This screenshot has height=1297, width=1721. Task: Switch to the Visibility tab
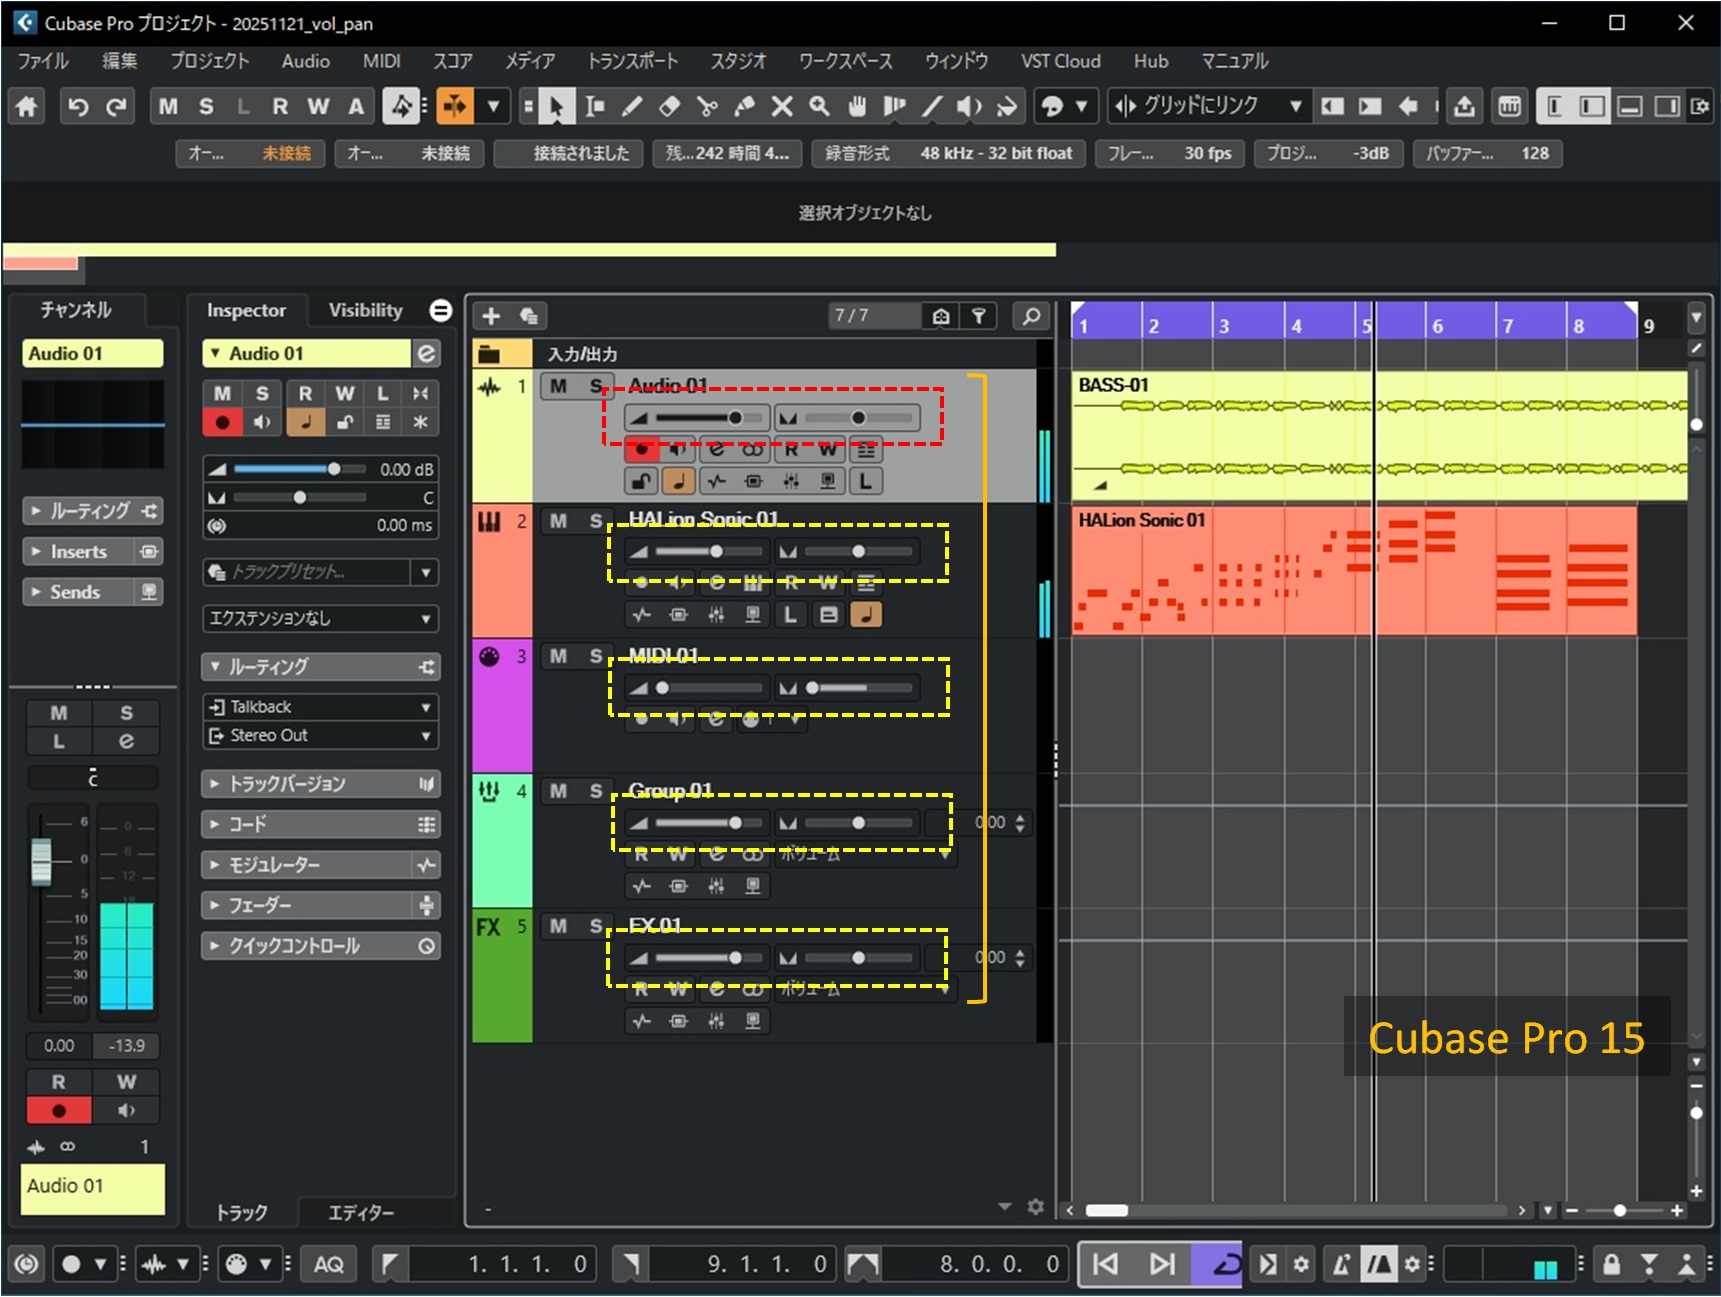click(365, 310)
